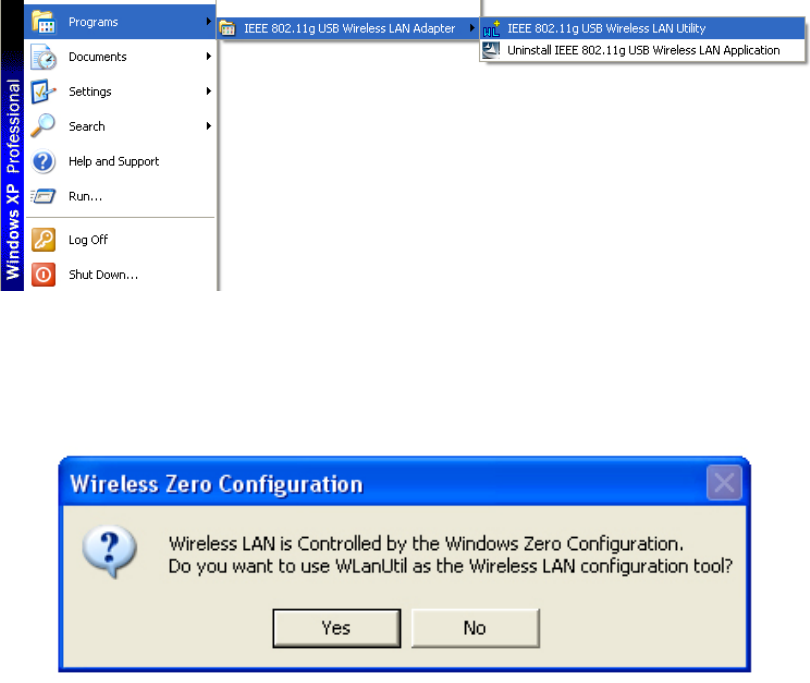The height and width of the screenshot is (683, 810).
Task: Click the IEEE 802.11g Adapter folder icon
Action: click(228, 28)
